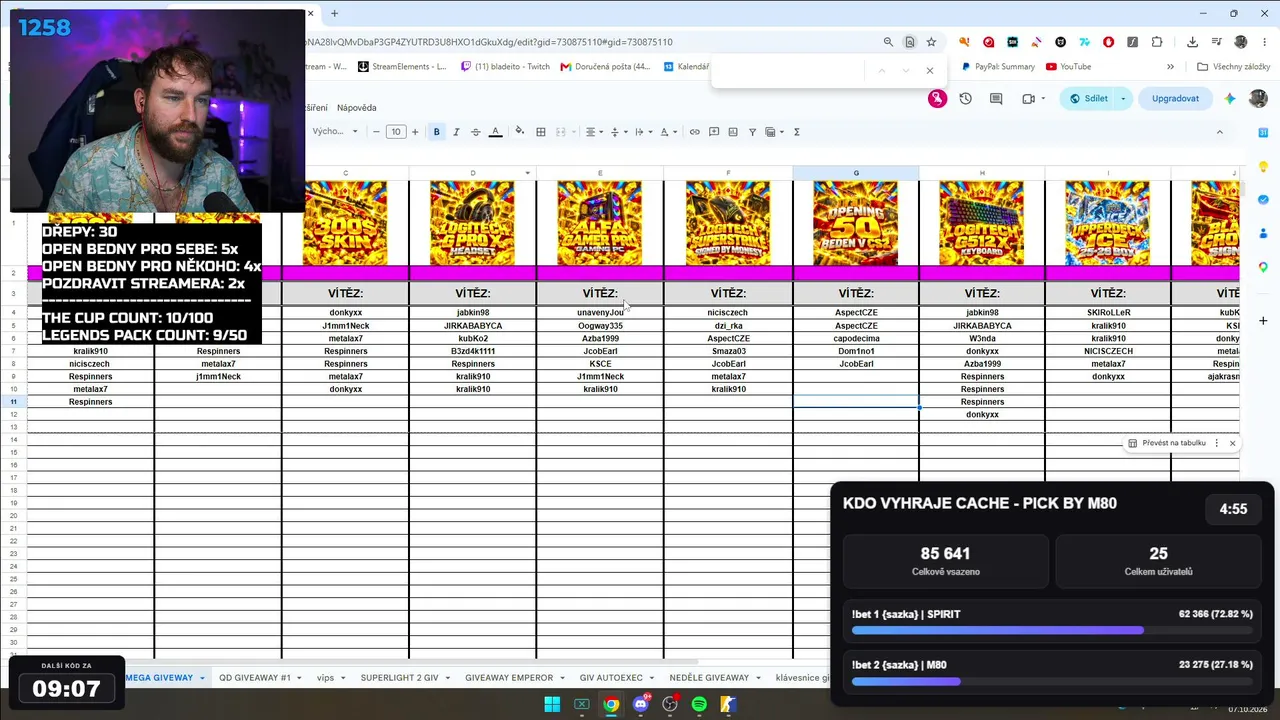Click the Sdílet share button
The height and width of the screenshot is (720, 1280).
(x=1087, y=99)
